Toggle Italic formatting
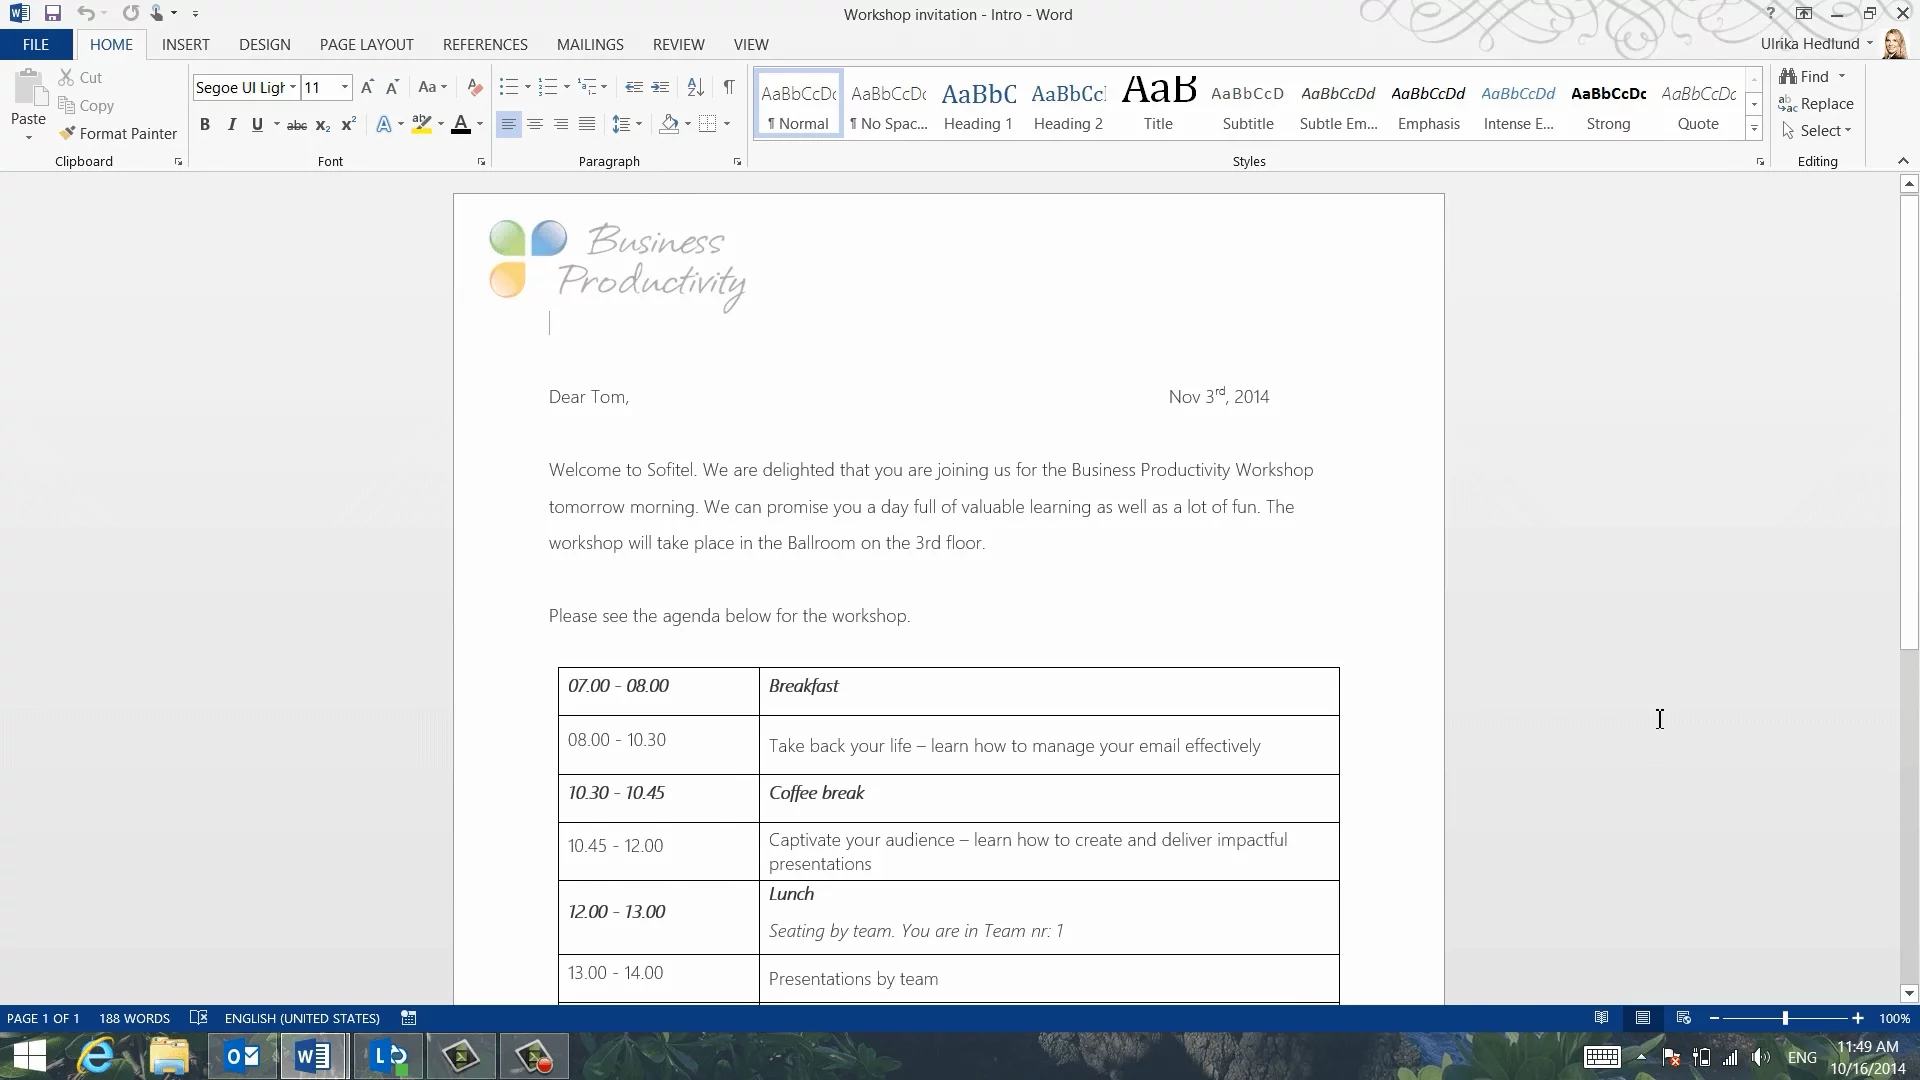 click(232, 125)
